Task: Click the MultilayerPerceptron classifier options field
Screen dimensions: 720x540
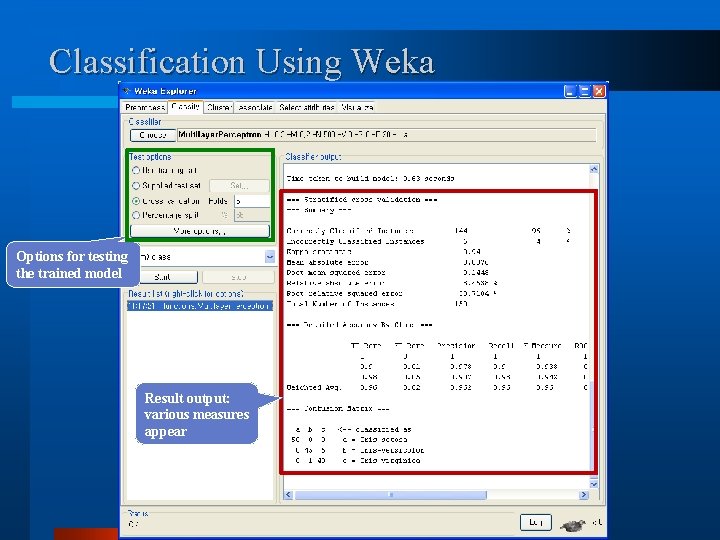Action: click(x=387, y=135)
